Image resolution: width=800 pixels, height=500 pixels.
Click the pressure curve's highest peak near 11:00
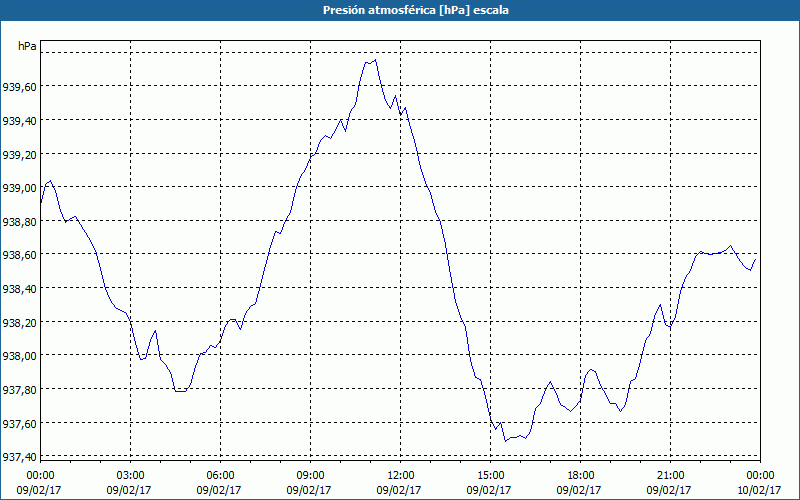pyautogui.click(x=375, y=60)
